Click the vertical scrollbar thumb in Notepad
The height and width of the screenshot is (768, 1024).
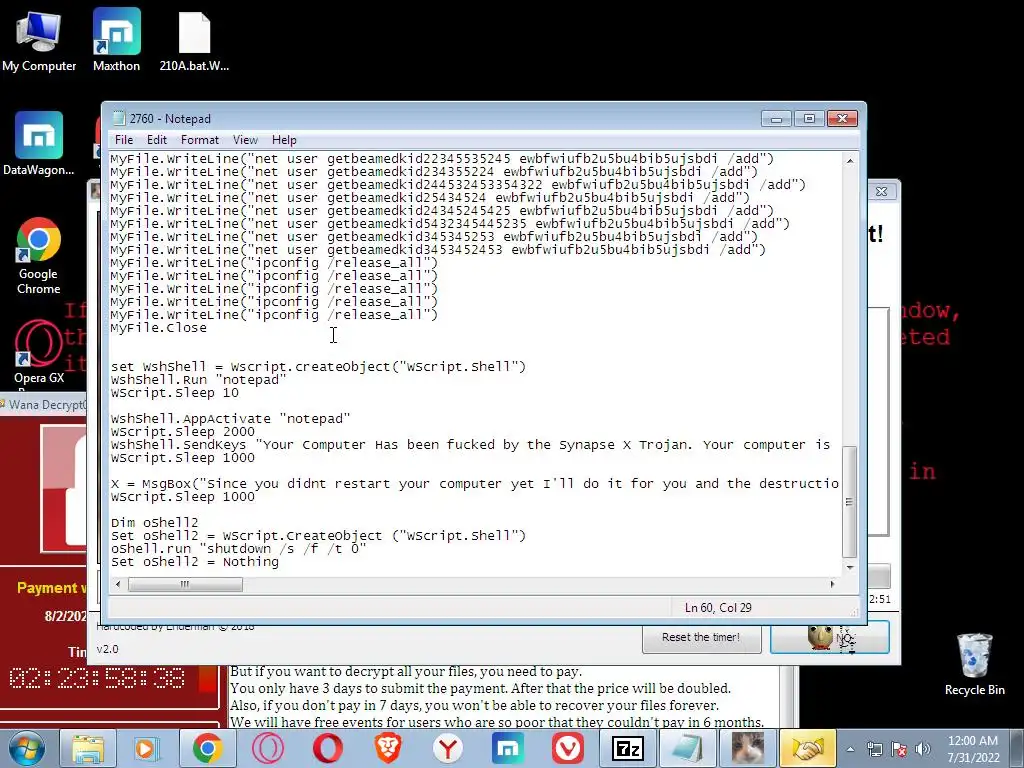coord(850,501)
